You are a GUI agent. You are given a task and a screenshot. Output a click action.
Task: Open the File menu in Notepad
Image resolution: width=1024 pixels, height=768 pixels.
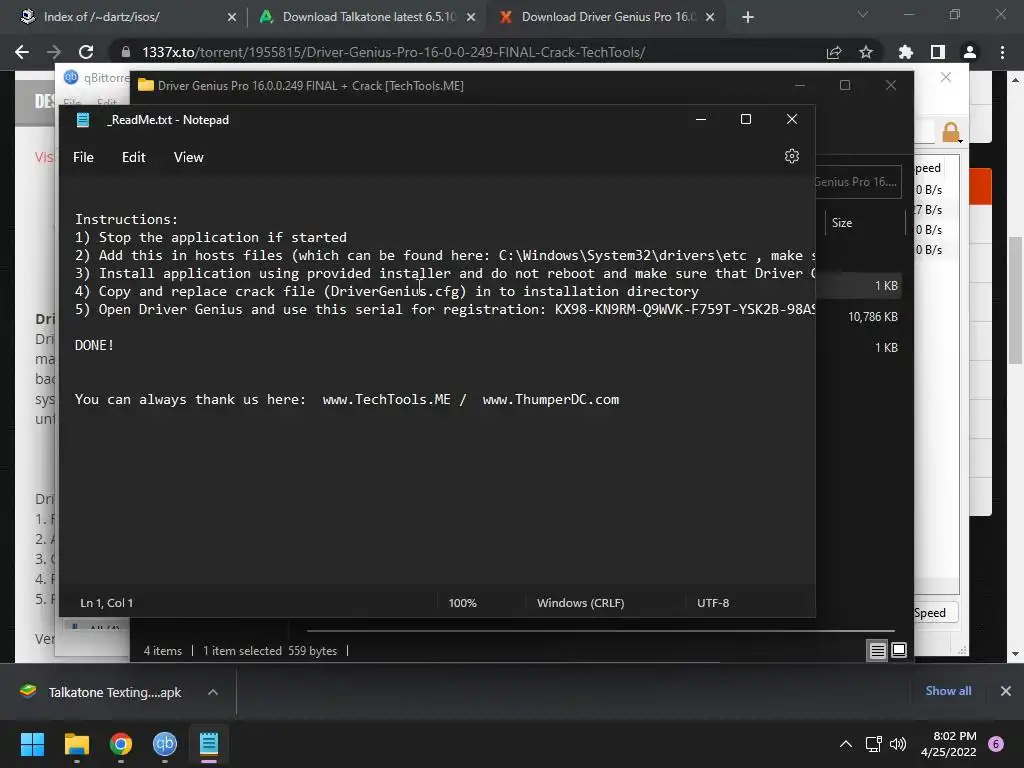83,157
